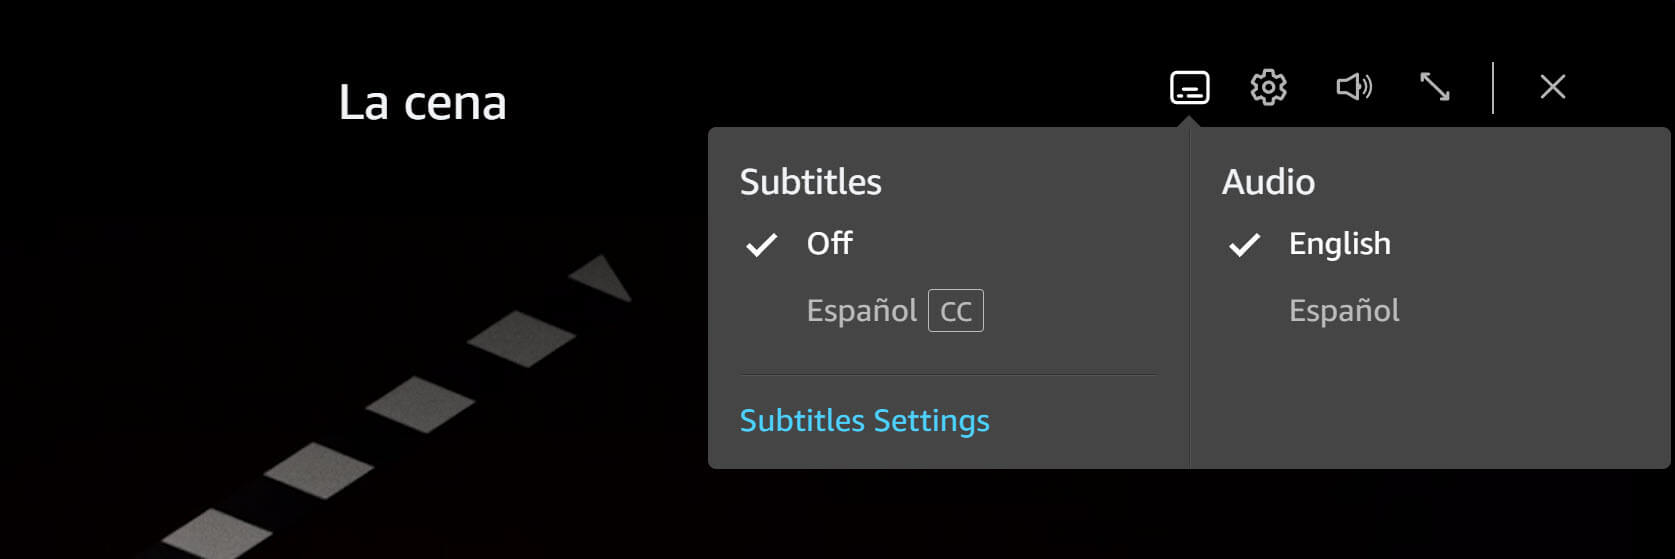Click the Subtitles heading
Viewport: 1675px width, 559px height.
[810, 182]
